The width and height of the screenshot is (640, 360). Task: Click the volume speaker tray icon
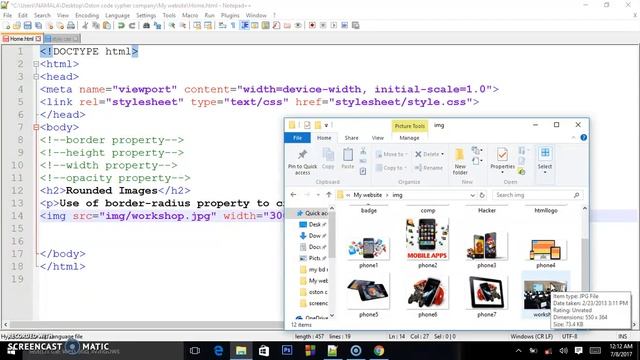(564, 351)
